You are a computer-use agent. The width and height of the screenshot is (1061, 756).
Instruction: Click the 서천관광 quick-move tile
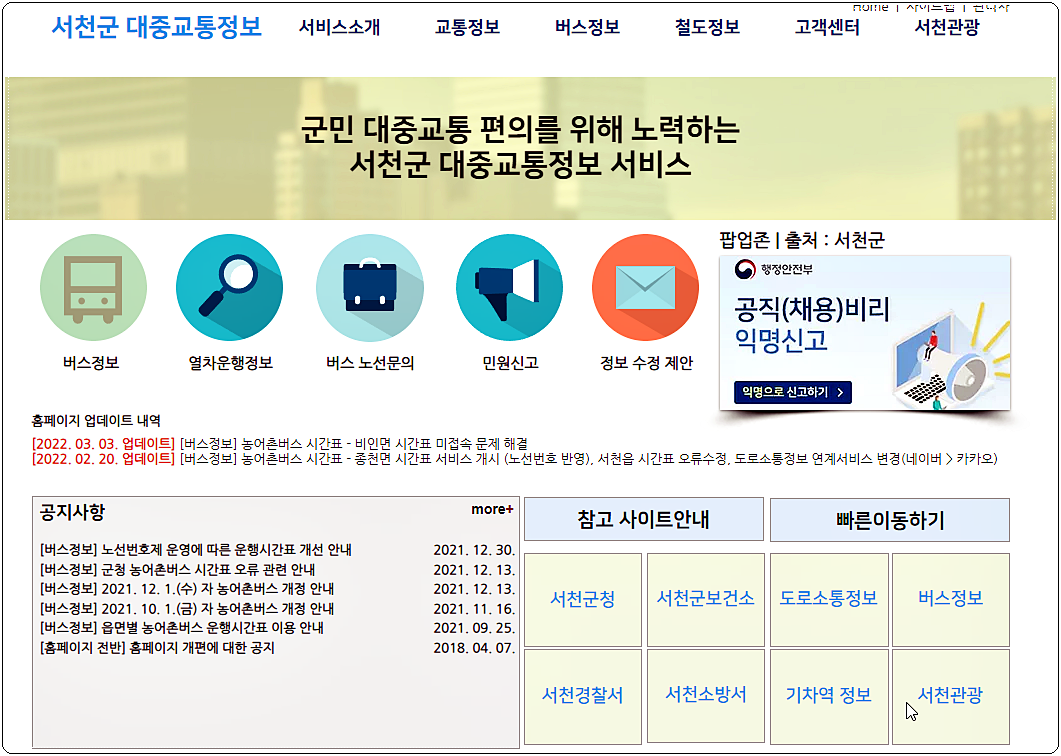click(x=951, y=696)
